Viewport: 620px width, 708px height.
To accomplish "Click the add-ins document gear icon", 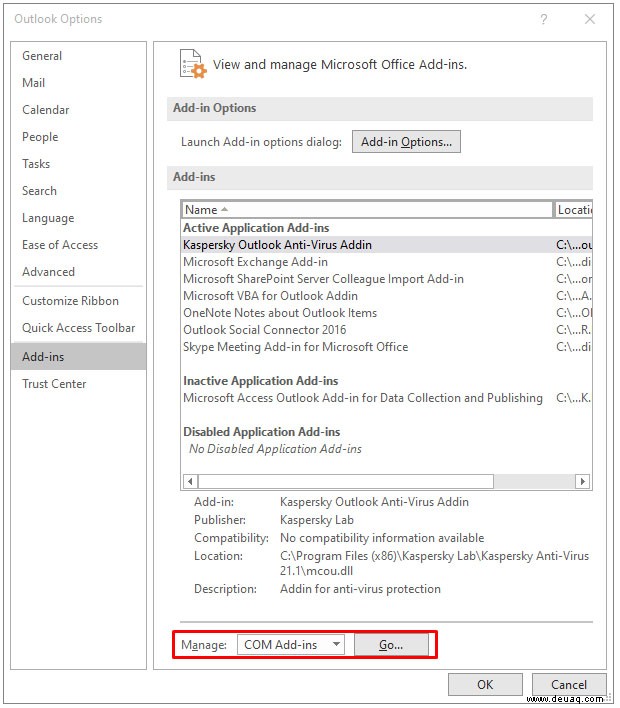I will pyautogui.click(x=193, y=64).
